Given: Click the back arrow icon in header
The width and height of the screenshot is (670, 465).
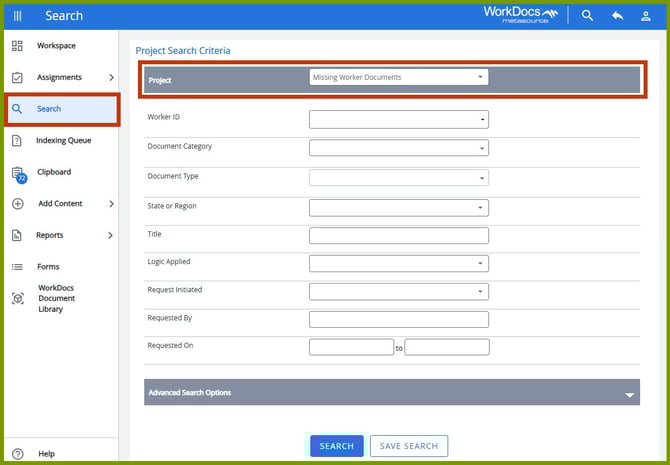Looking at the screenshot, I should (x=617, y=16).
